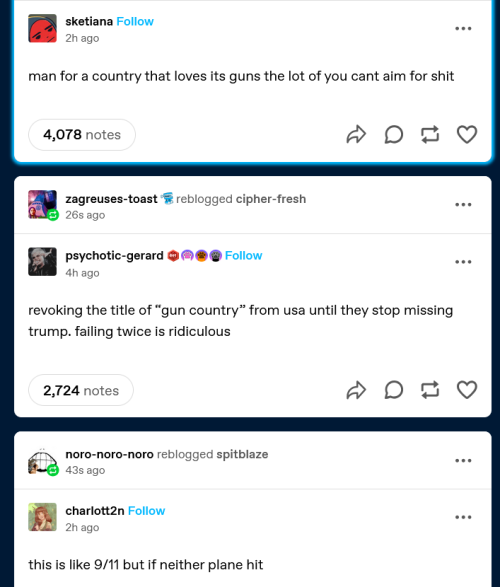Image resolution: width=500 pixels, height=587 pixels.
Task: Open the spitblaze blog link
Action: [242, 454]
